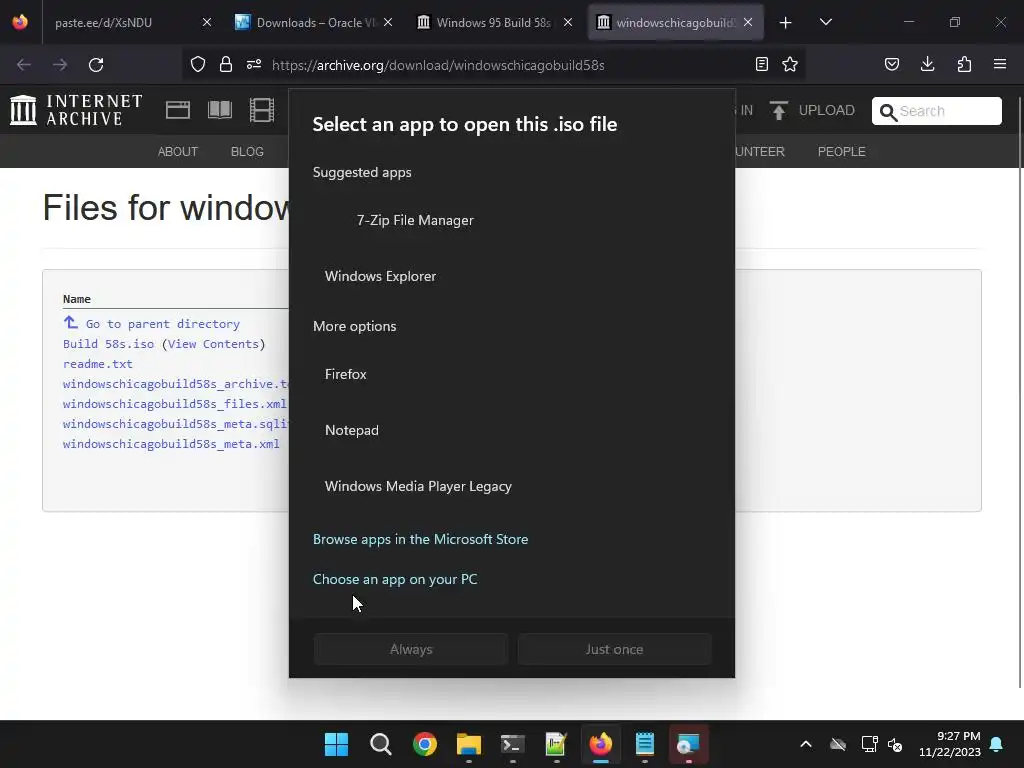This screenshot has height=768, width=1024.
Task: Click the address bar URL
Action: [438, 65]
